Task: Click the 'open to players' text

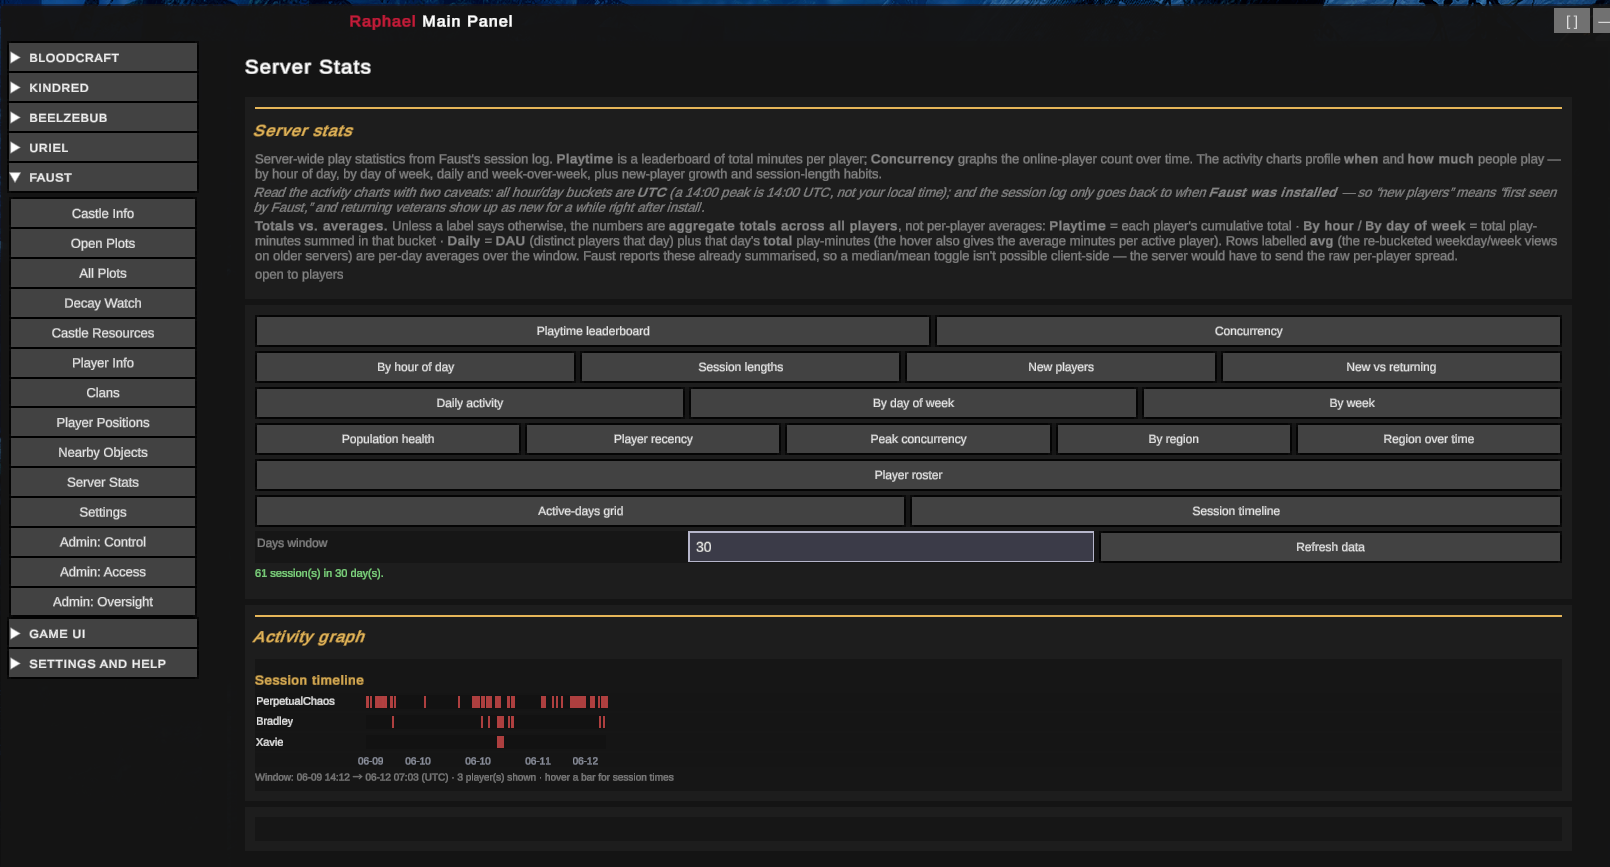Action: 299,274
